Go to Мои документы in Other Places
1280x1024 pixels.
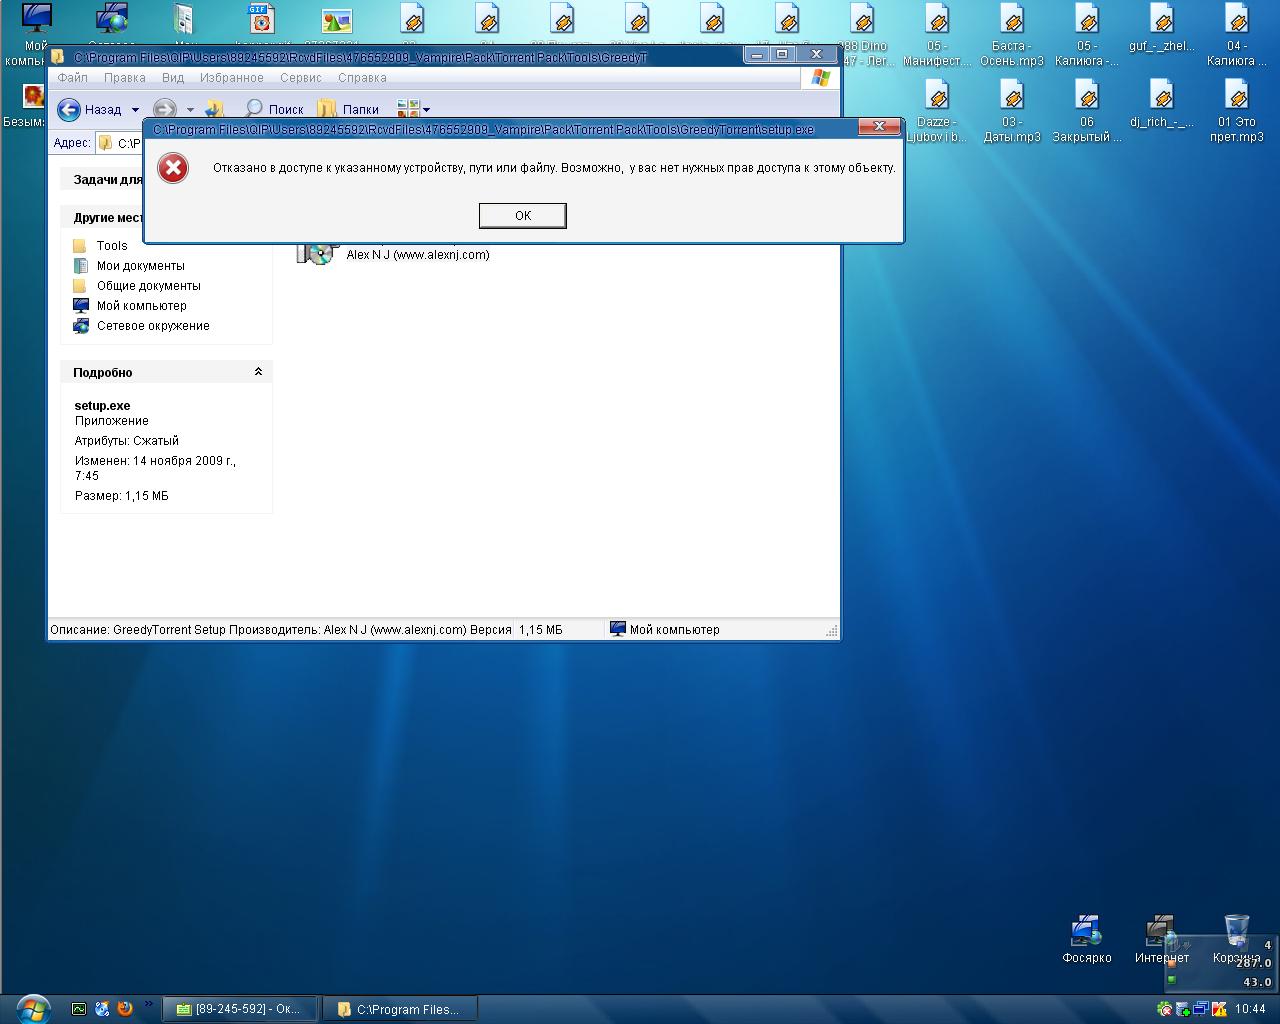click(x=140, y=266)
